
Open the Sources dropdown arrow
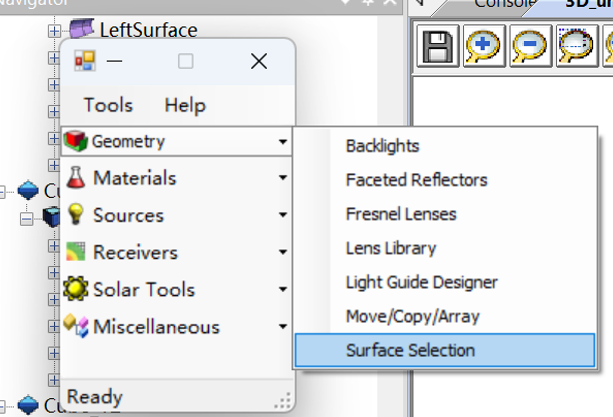tap(284, 216)
